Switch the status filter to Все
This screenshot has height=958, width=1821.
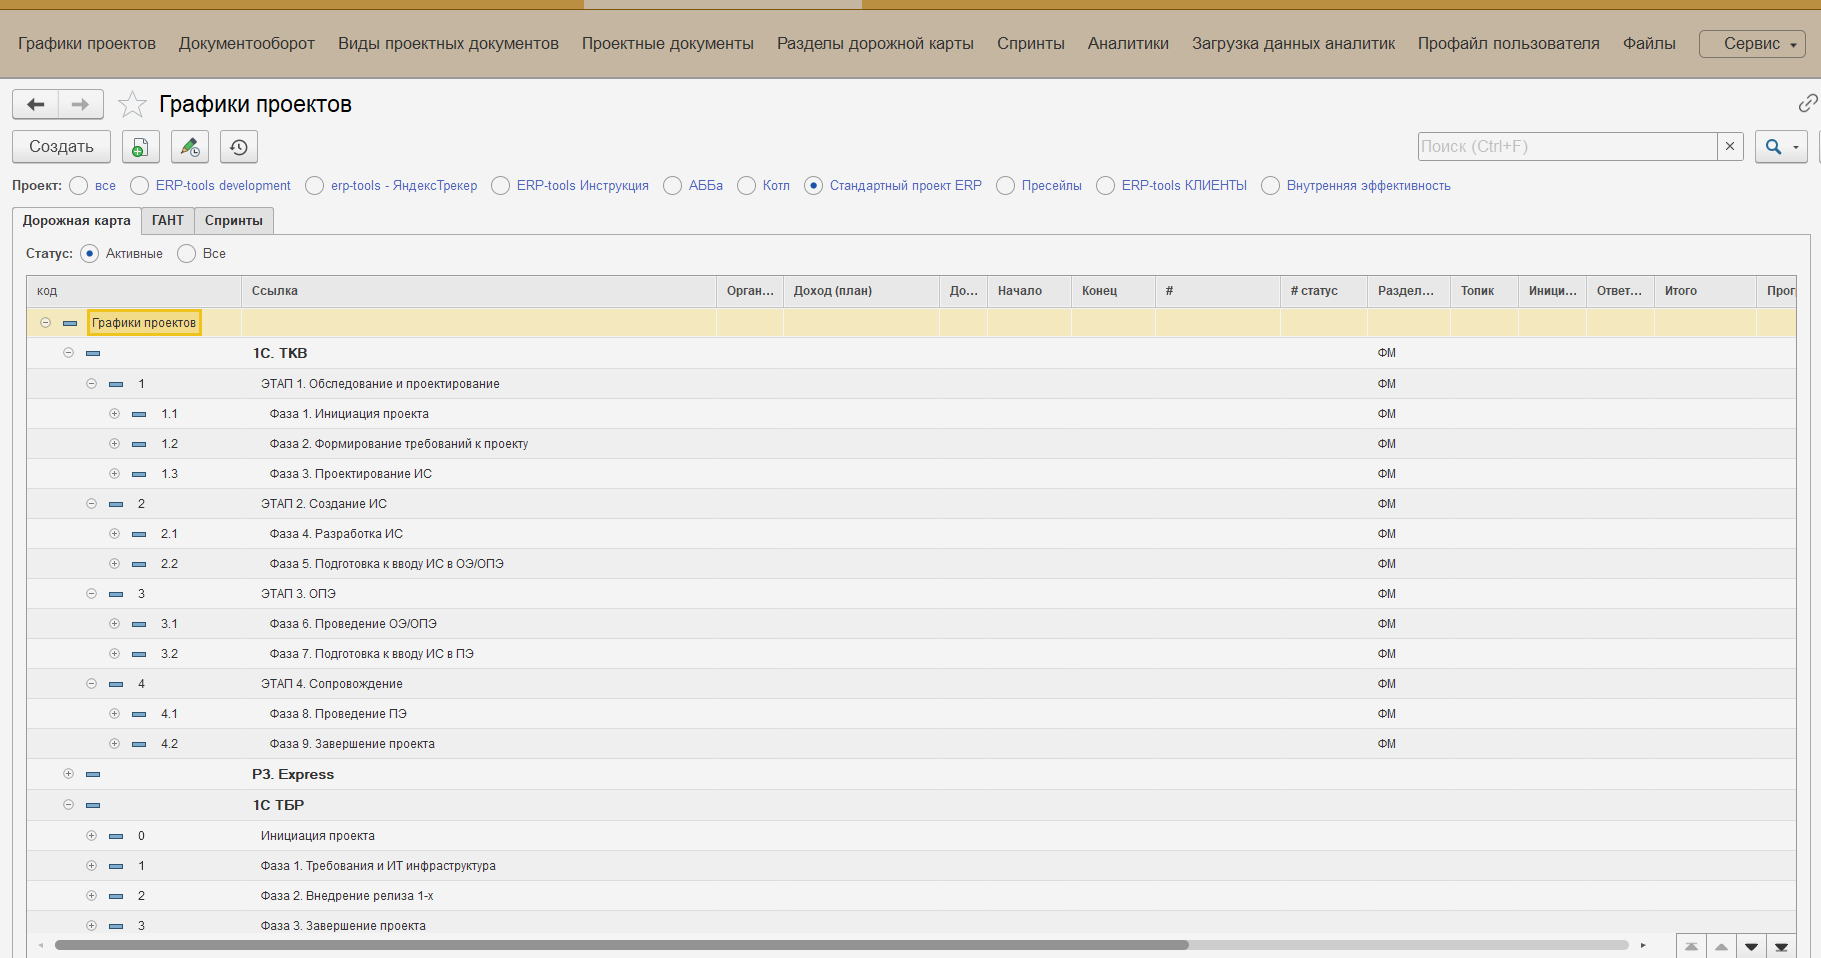pyautogui.click(x=187, y=254)
